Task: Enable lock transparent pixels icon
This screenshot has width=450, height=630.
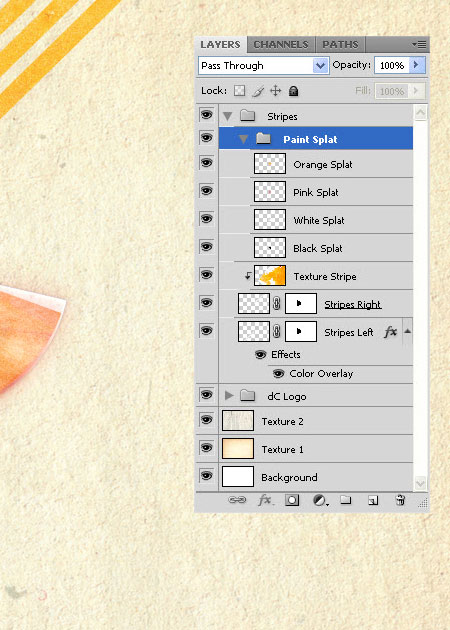Action: pyautogui.click(x=240, y=91)
